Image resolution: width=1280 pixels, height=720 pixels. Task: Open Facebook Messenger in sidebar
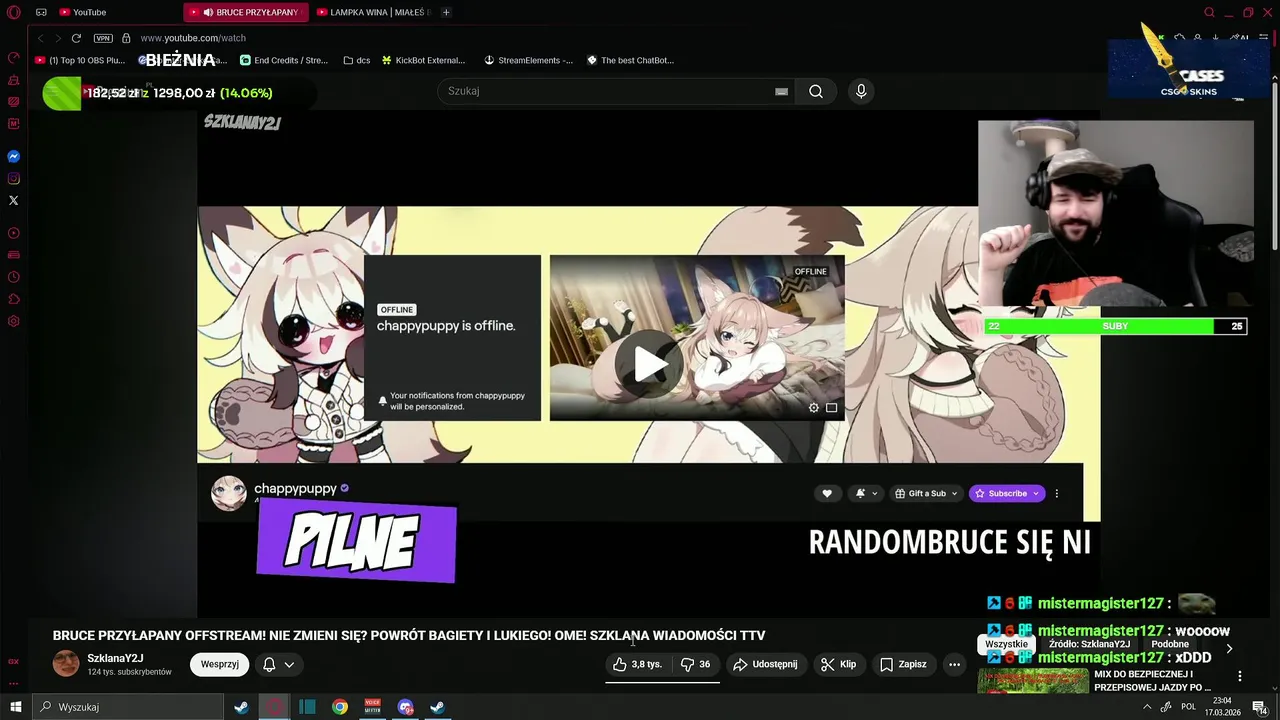coord(14,157)
